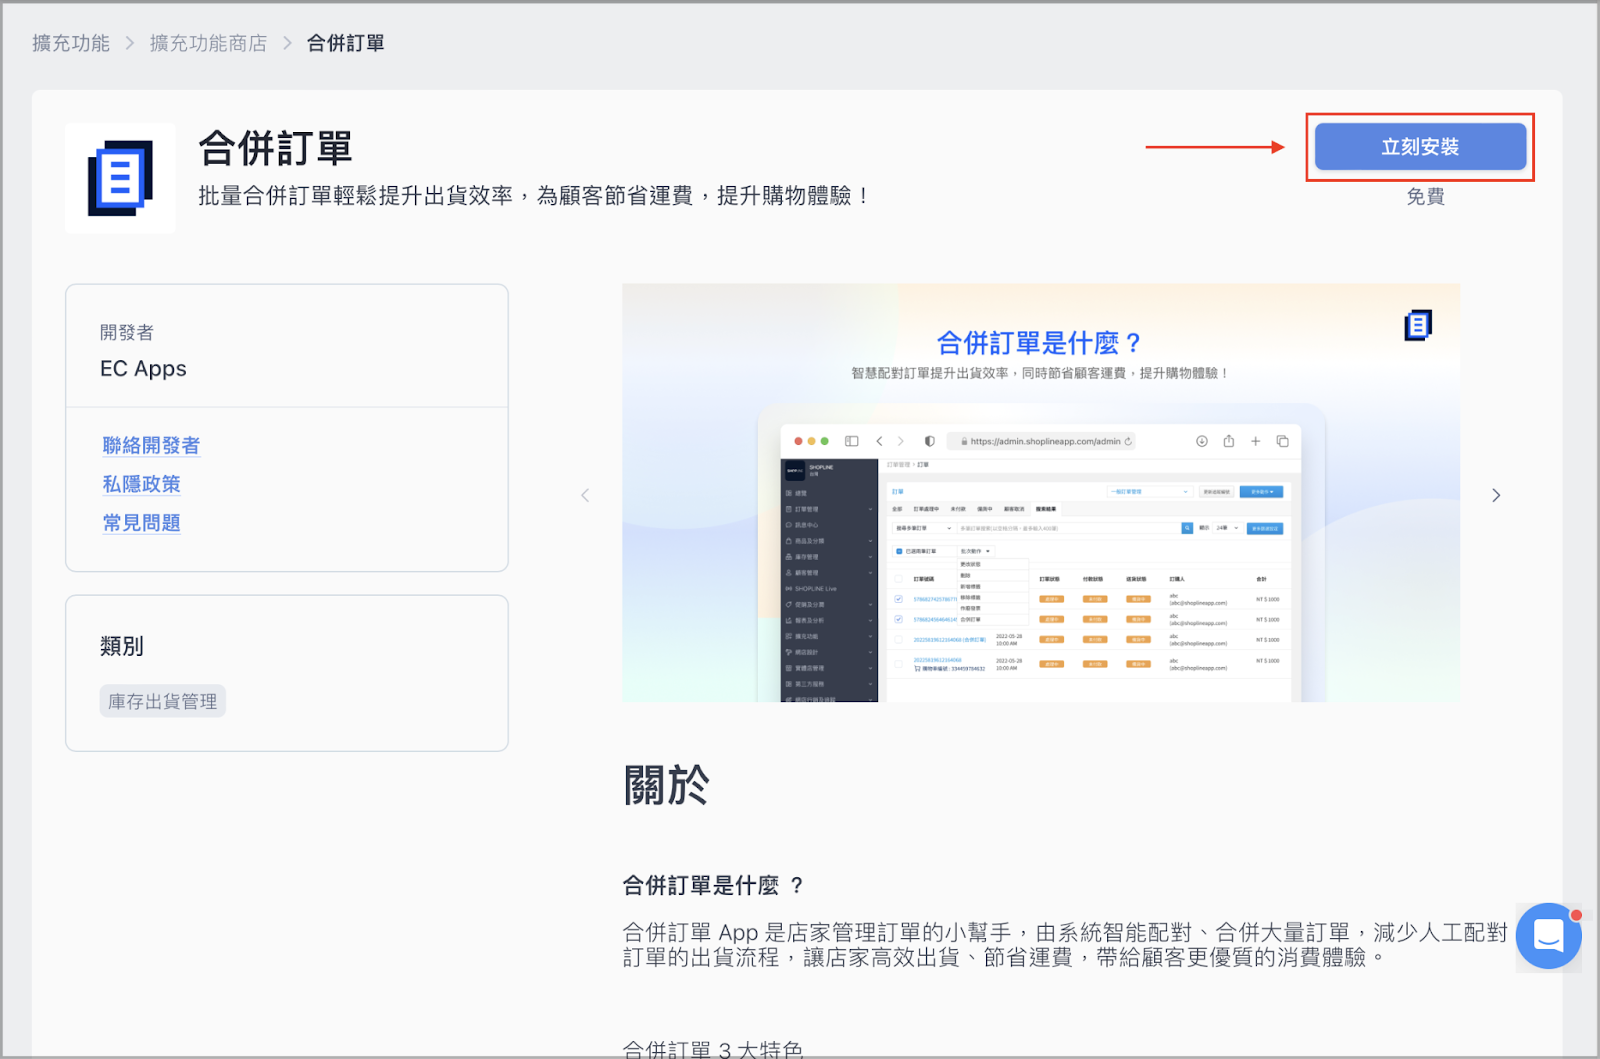Click the 批量合併訂單 tagline text
The image size is (1600, 1059).
[x=534, y=196]
